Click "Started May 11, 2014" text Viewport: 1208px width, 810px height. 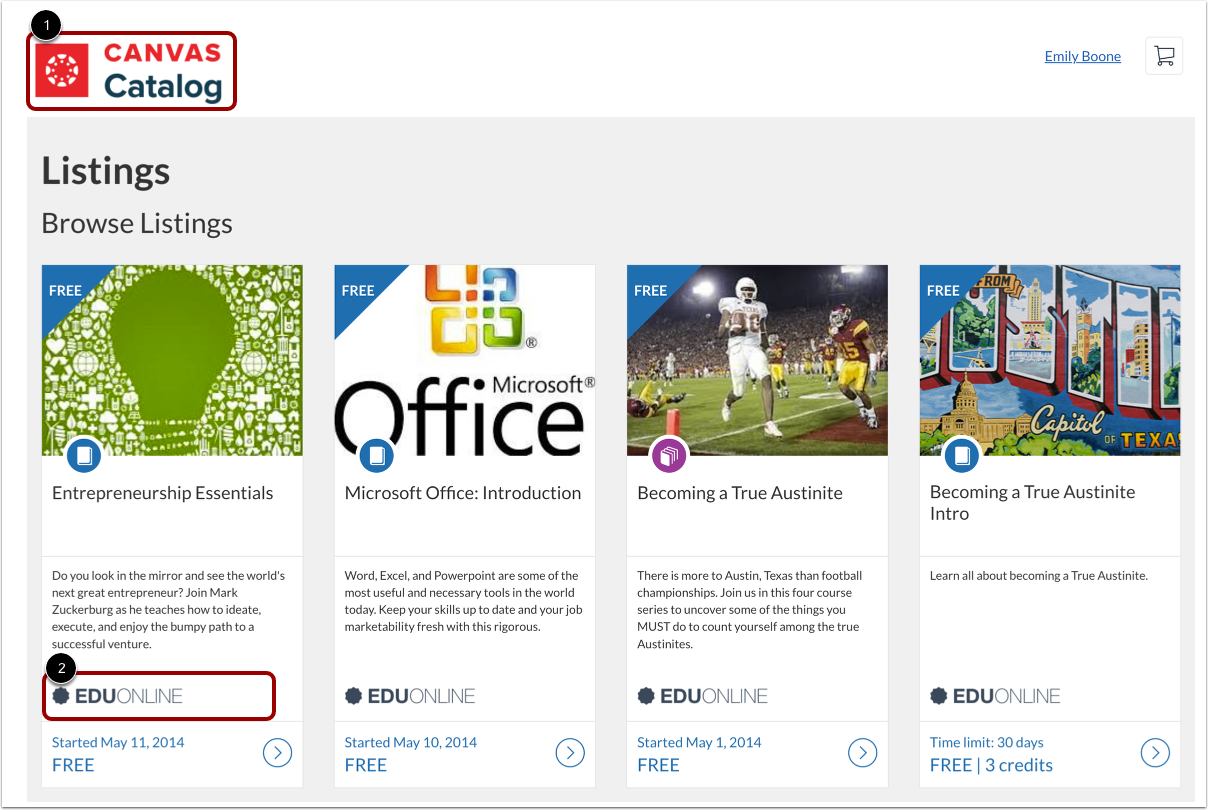(x=118, y=742)
